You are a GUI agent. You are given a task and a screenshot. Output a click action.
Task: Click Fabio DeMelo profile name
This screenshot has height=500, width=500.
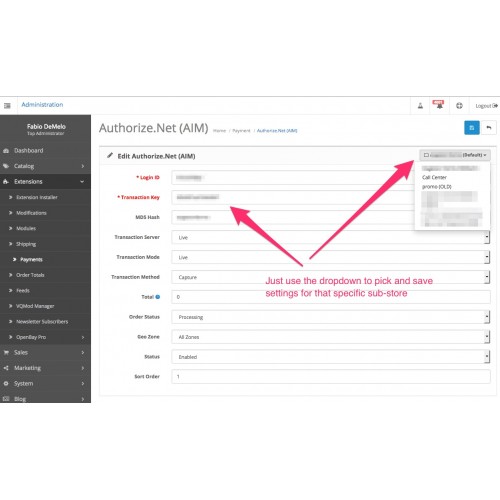point(46,126)
